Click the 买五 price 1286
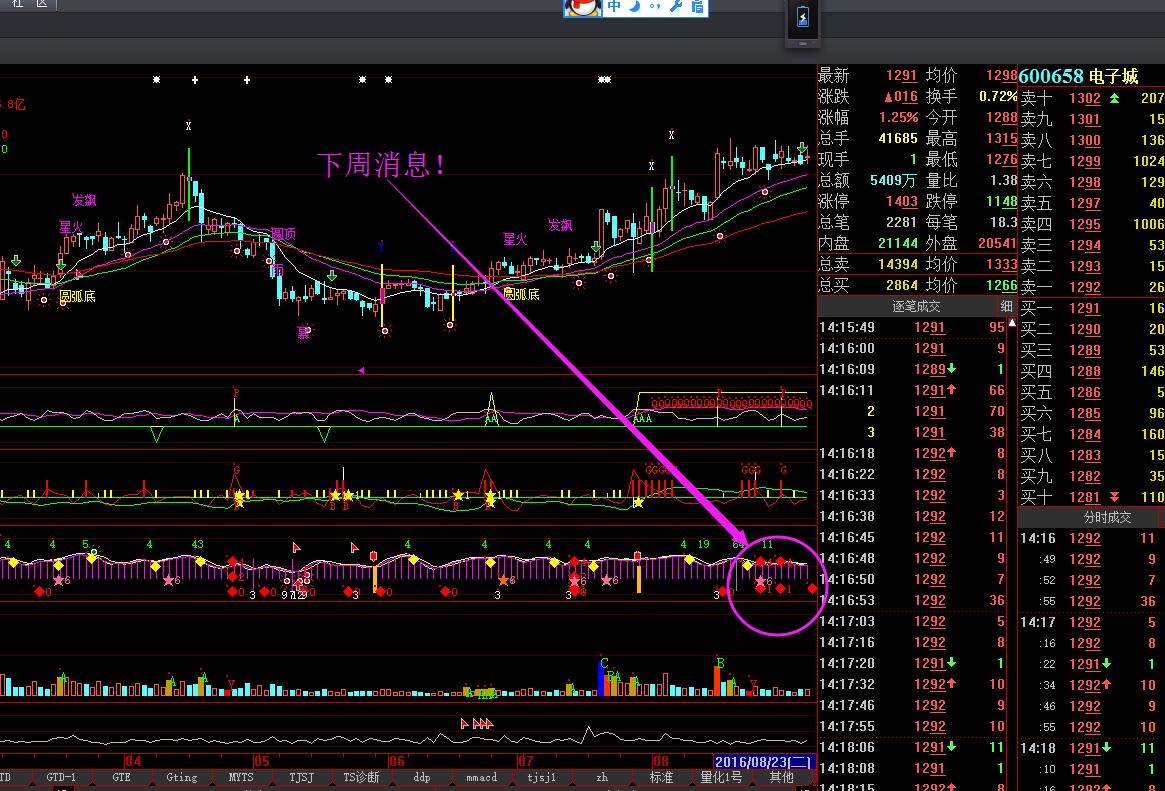The height and width of the screenshot is (791, 1165). 1085,392
